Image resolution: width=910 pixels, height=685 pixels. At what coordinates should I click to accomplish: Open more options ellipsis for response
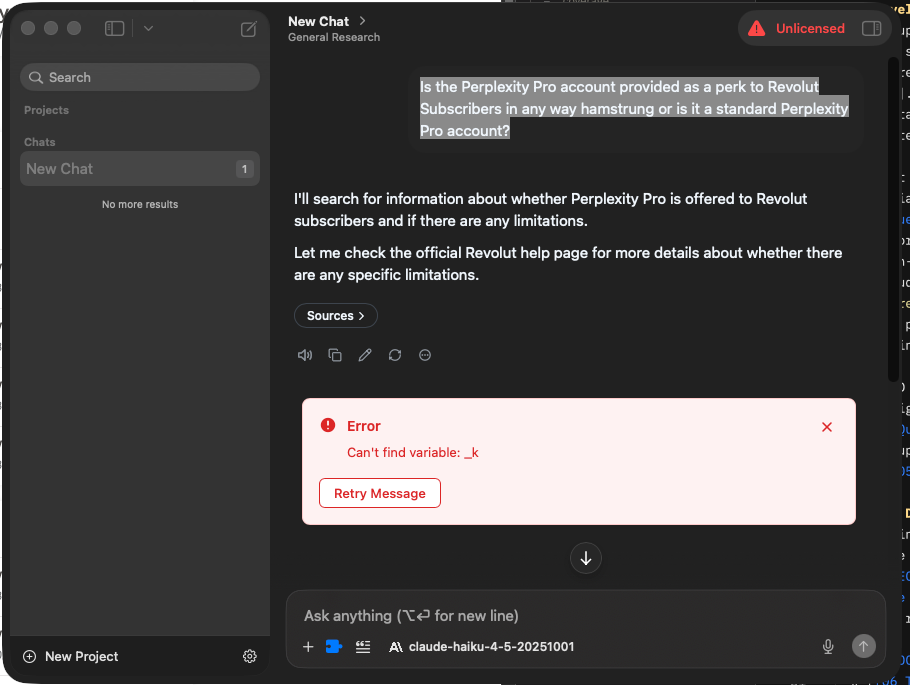pos(425,355)
